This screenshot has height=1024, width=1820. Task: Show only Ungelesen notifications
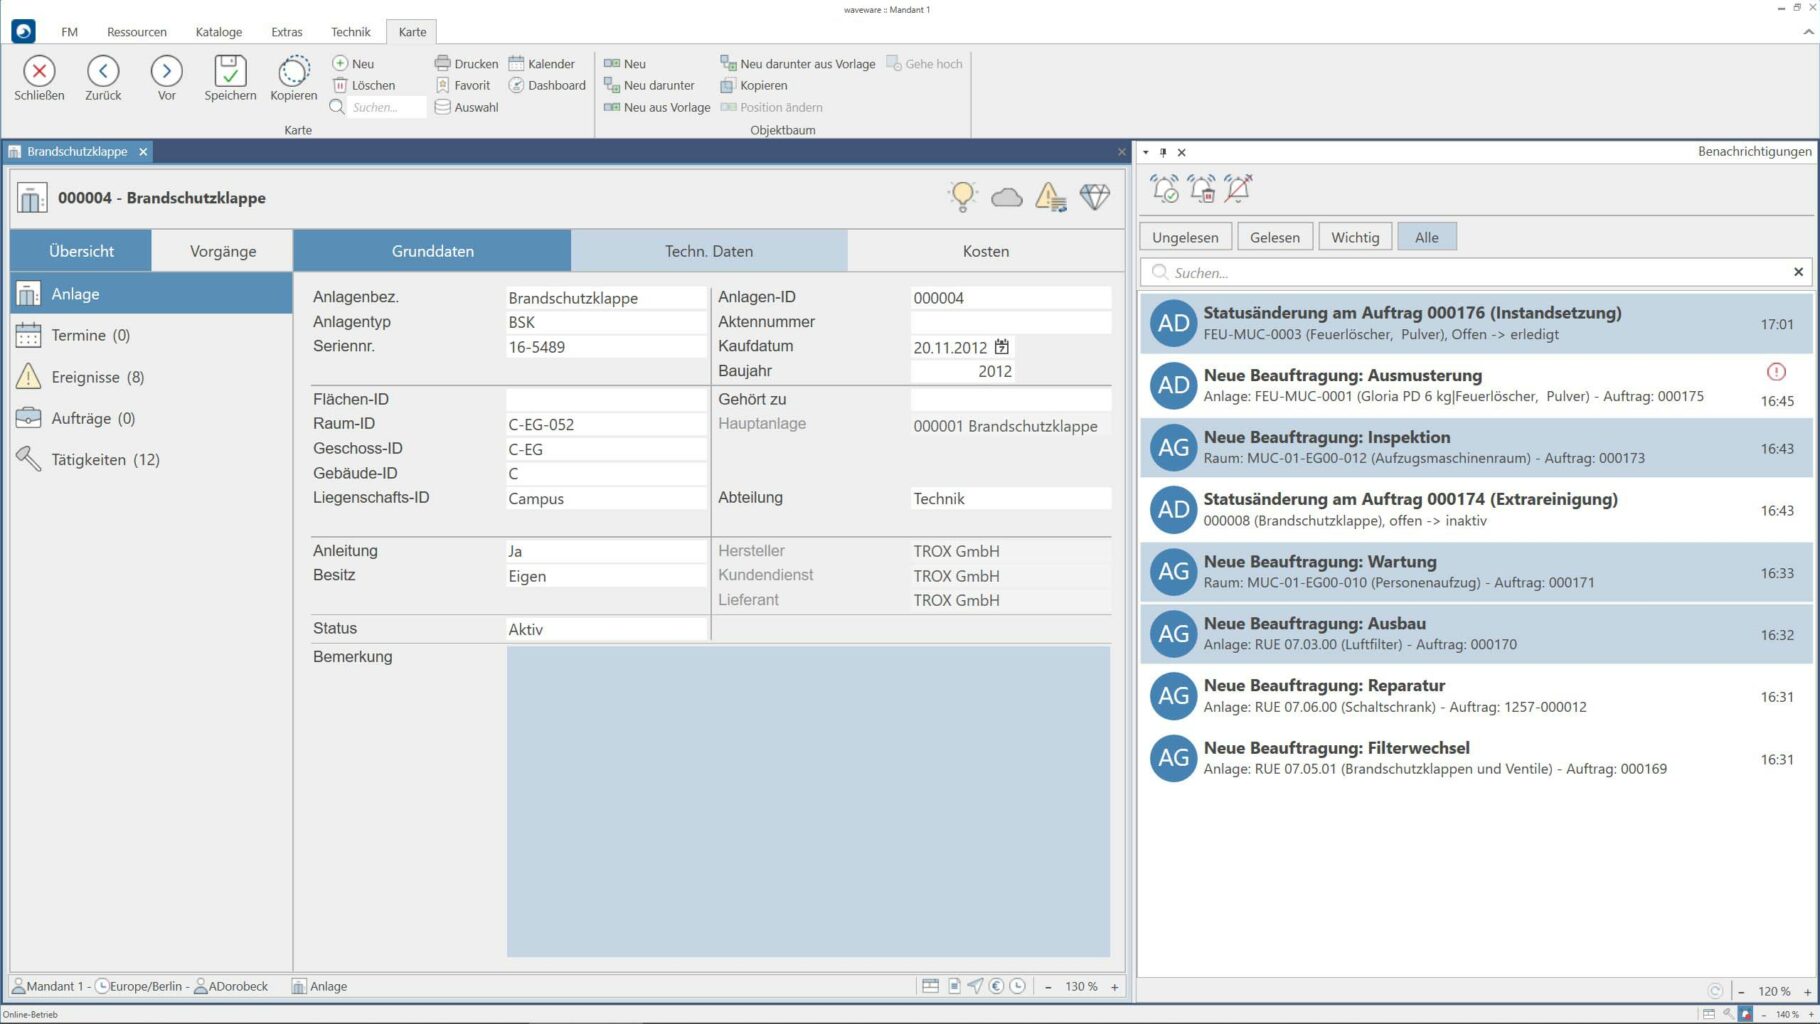pos(1185,237)
